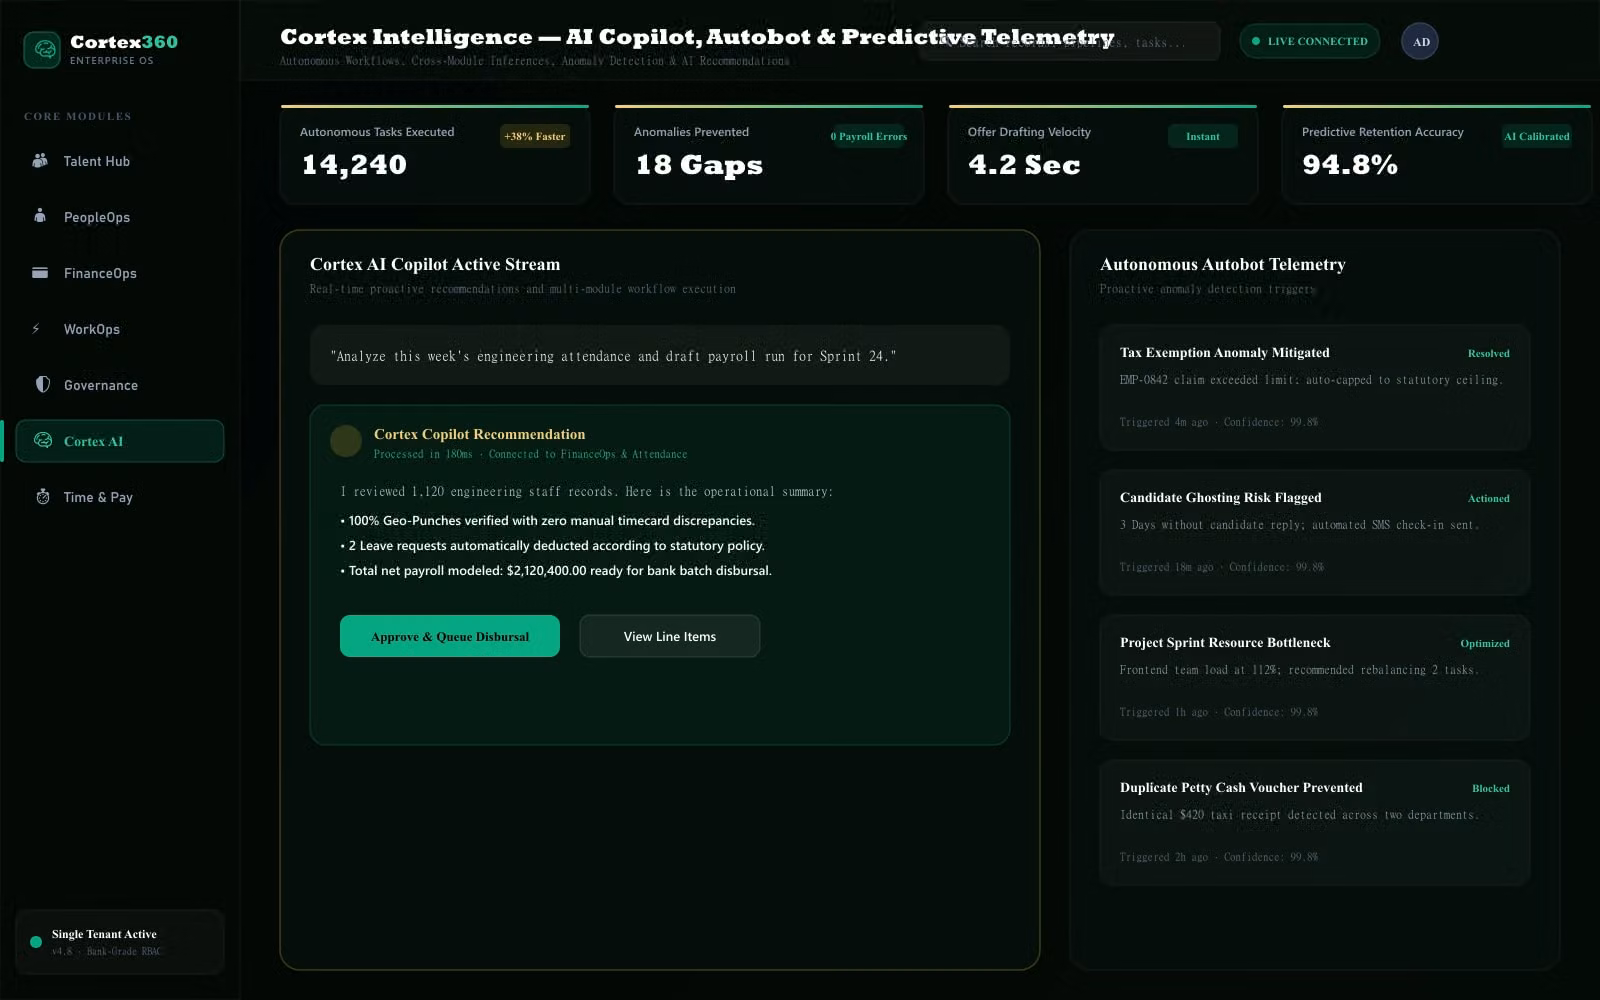
Task: Click the View Line Items button
Action: point(670,636)
